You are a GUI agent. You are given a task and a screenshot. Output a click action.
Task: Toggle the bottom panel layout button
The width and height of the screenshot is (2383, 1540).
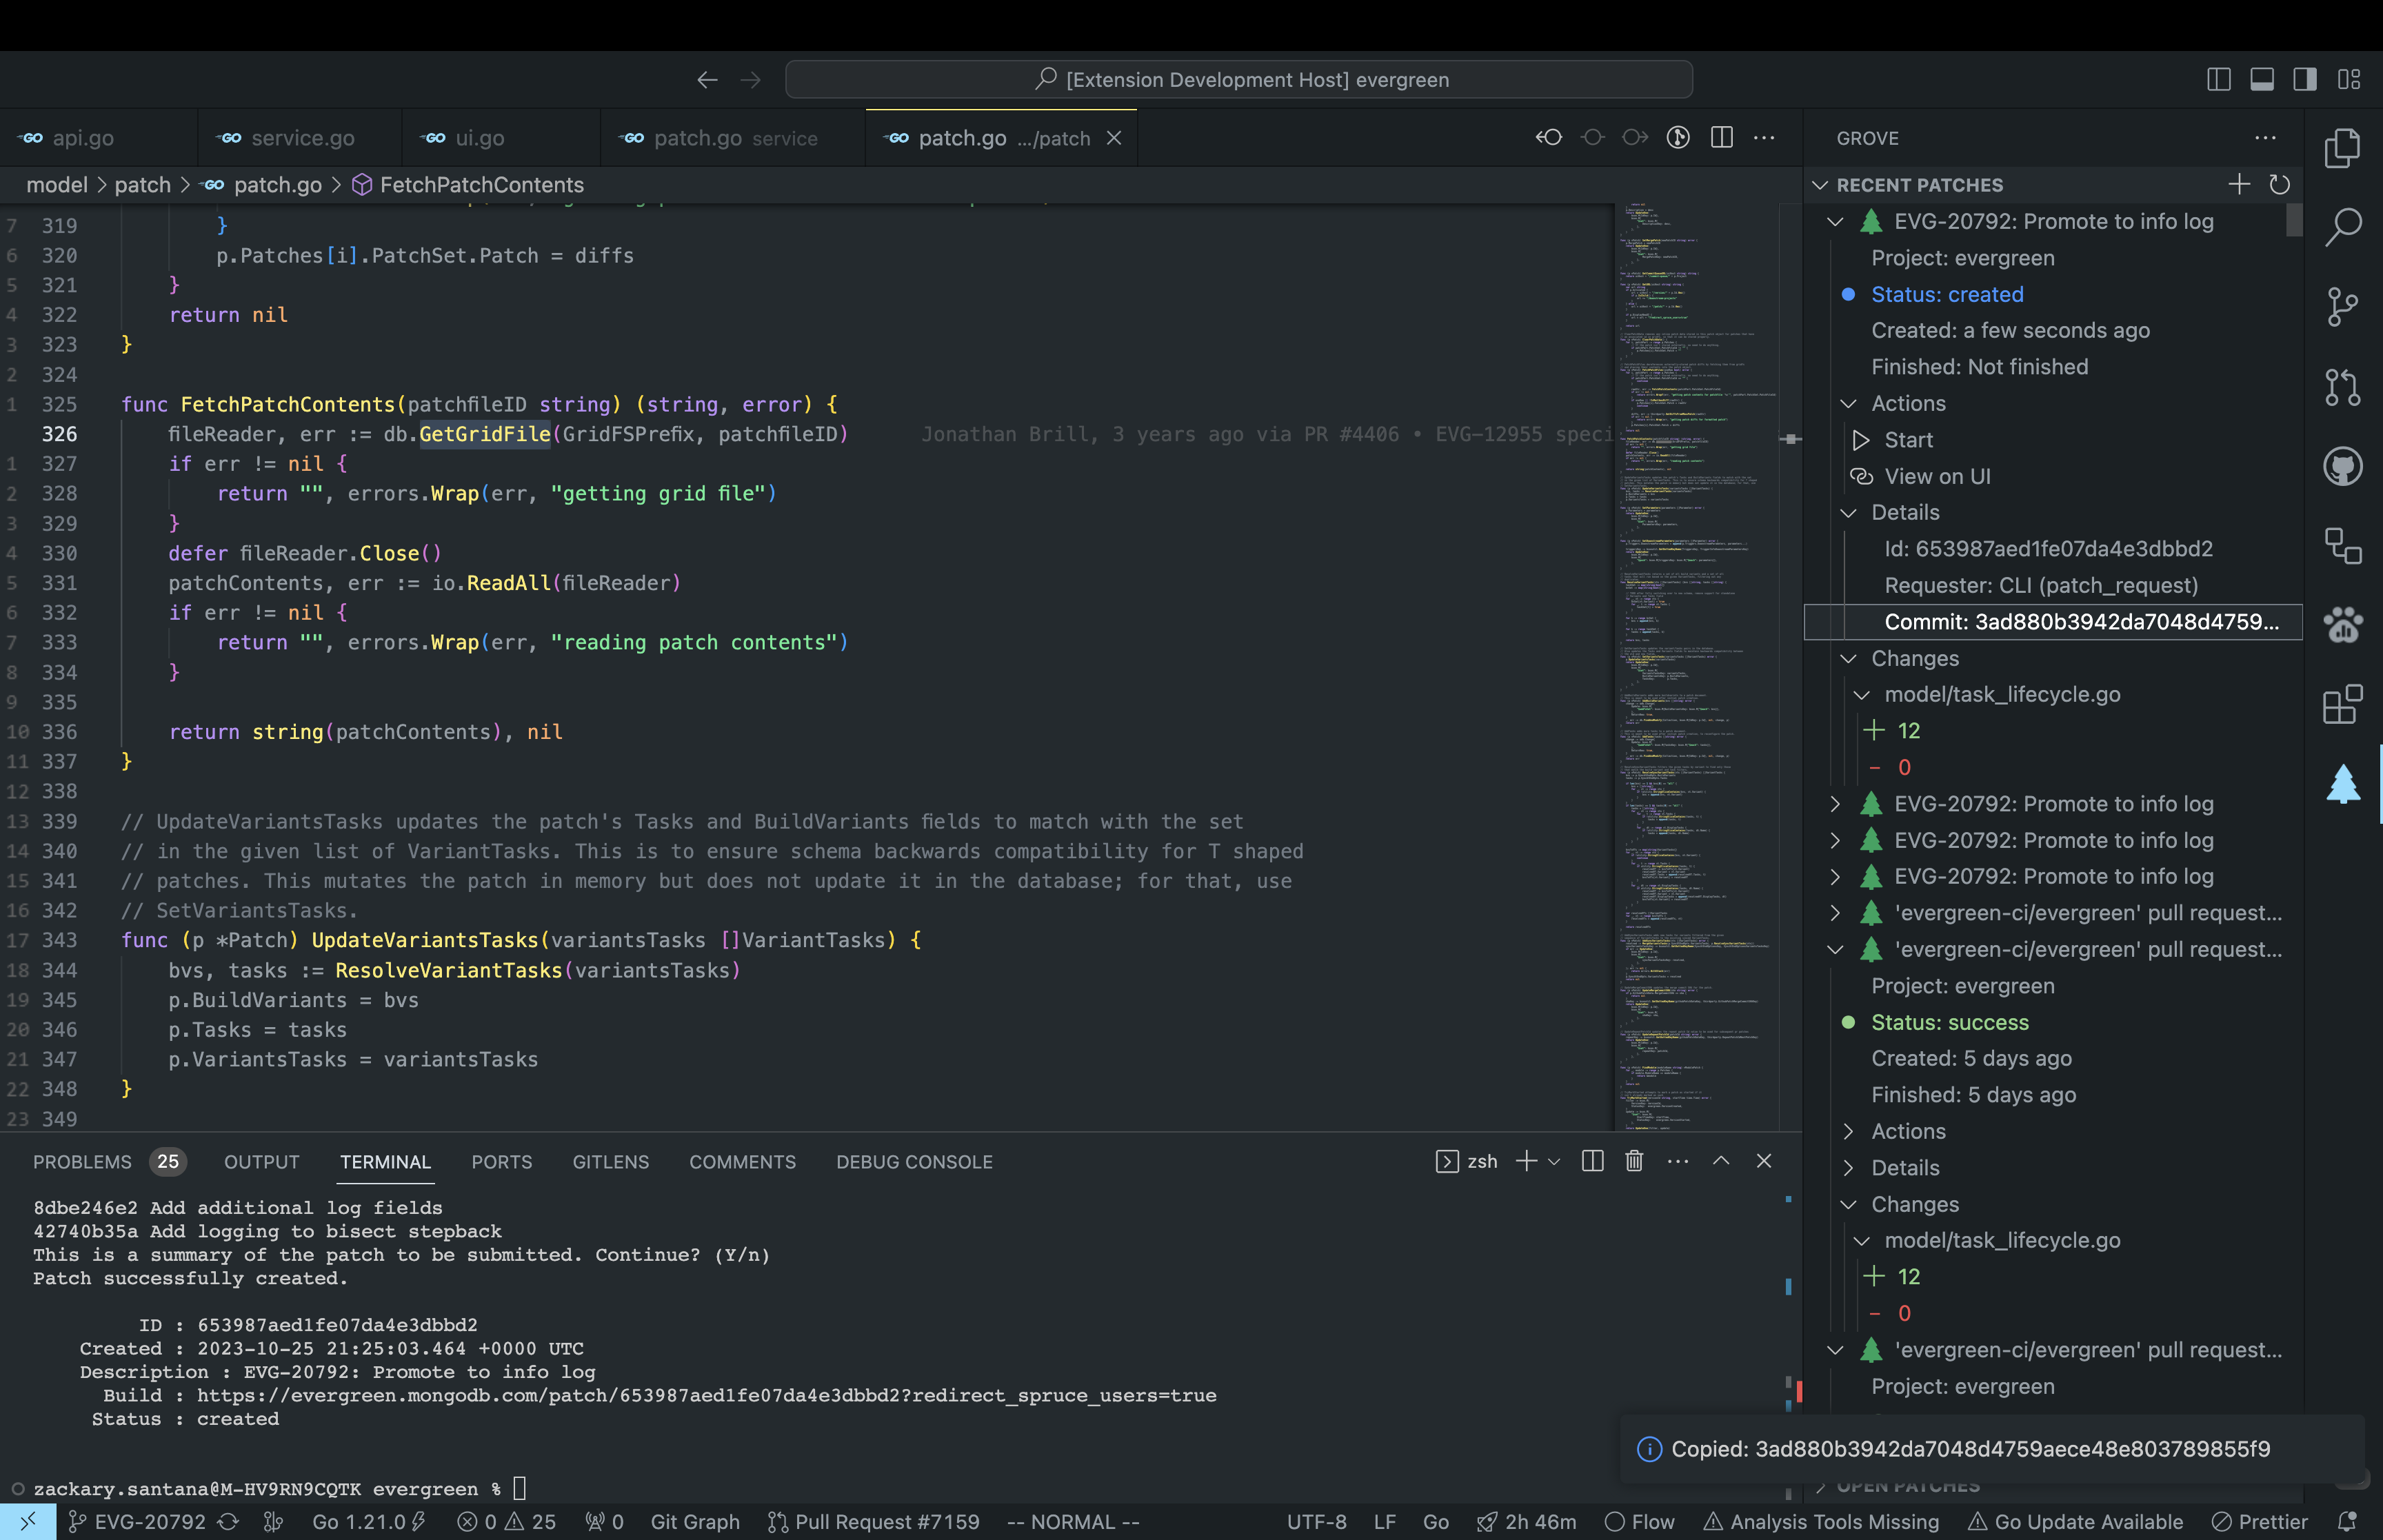coord(2262,80)
